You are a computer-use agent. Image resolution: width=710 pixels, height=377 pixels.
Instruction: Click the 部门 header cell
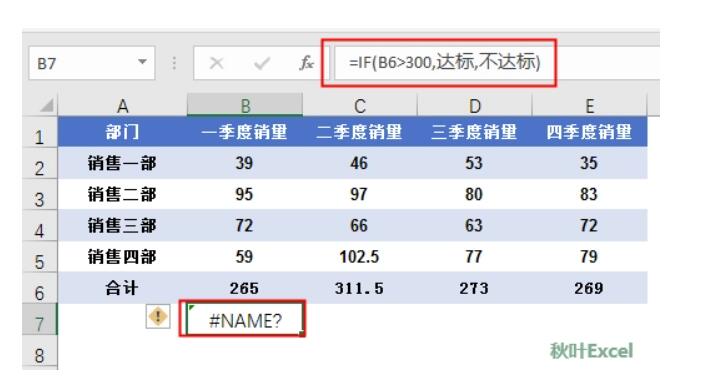pyautogui.click(x=122, y=132)
